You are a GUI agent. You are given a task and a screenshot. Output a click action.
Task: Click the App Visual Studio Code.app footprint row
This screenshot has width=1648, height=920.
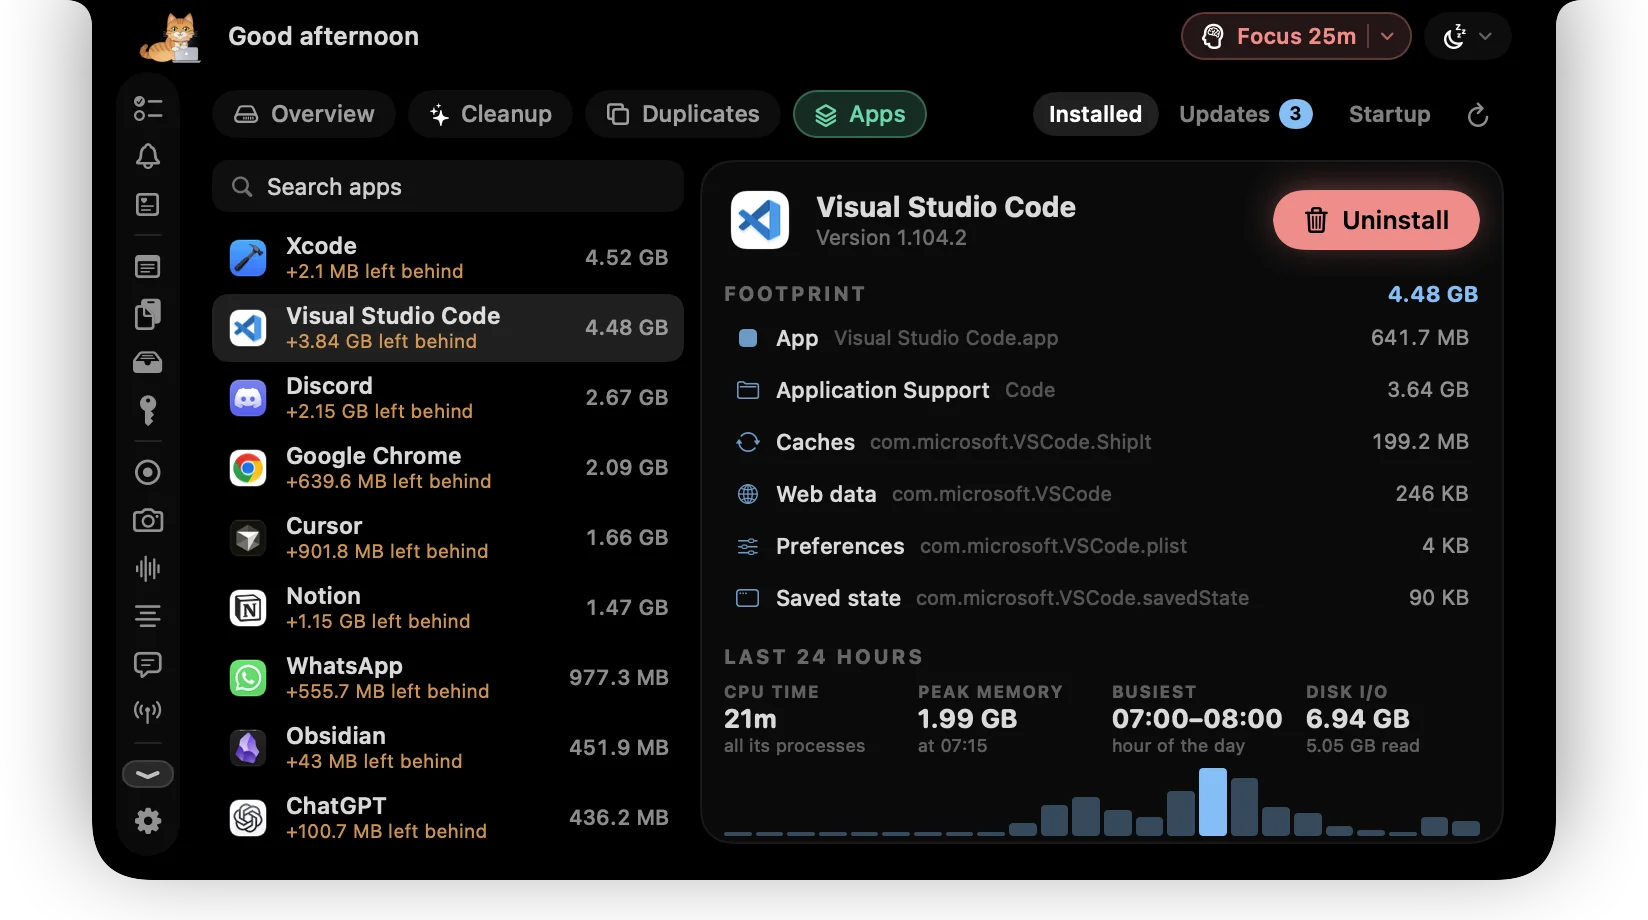pos(1102,338)
